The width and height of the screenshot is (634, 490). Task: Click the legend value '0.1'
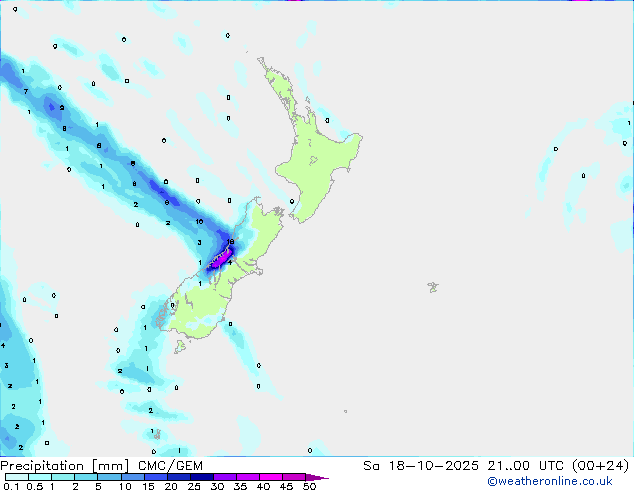pyautogui.click(x=11, y=486)
